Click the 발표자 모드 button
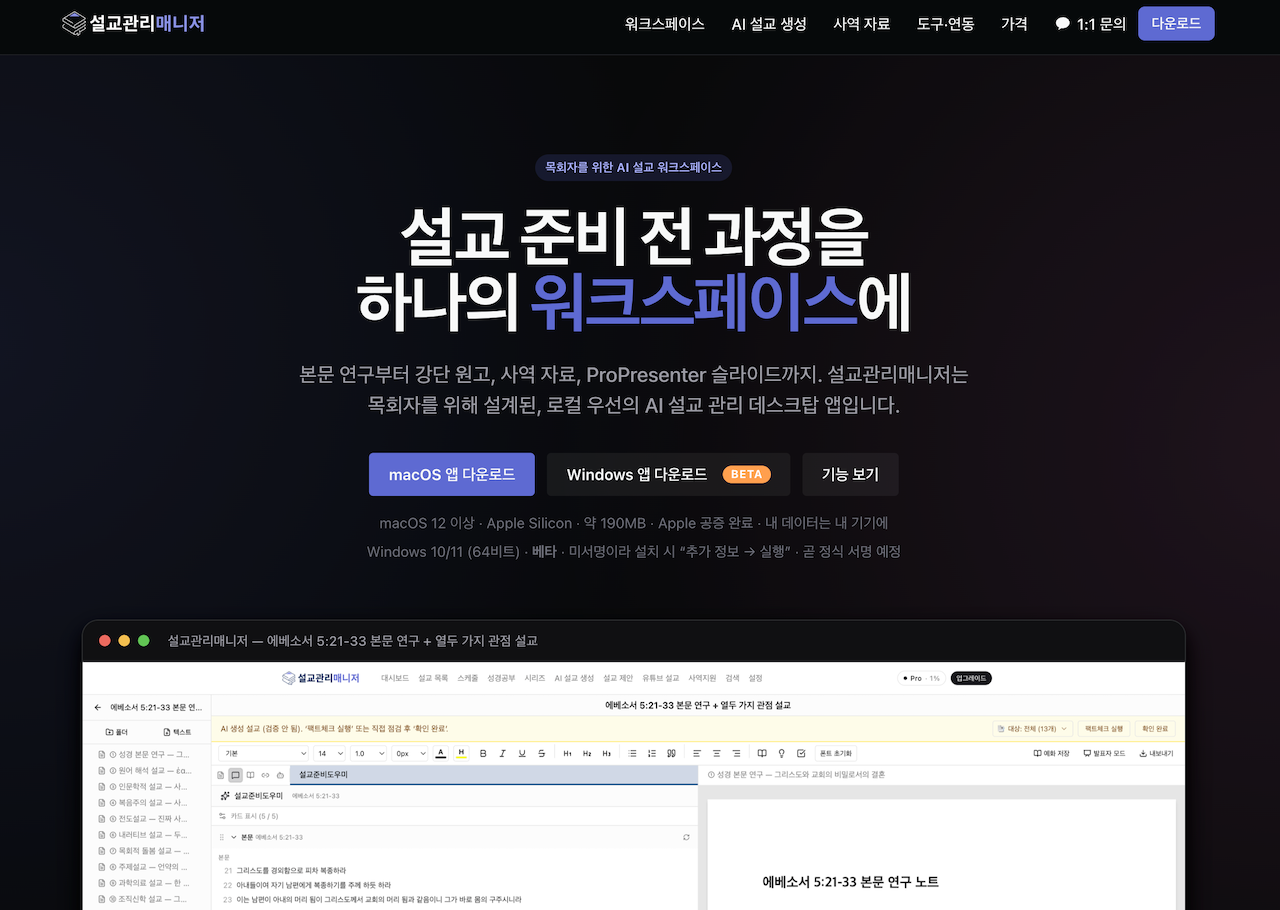Image resolution: width=1280 pixels, height=910 pixels. (1105, 753)
